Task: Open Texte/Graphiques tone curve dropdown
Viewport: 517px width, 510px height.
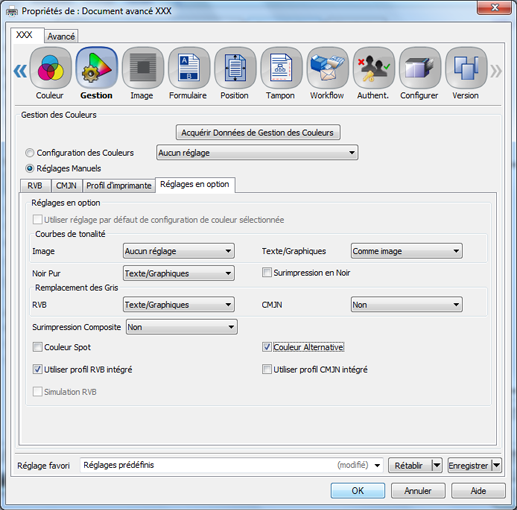Action: pyautogui.click(x=407, y=251)
